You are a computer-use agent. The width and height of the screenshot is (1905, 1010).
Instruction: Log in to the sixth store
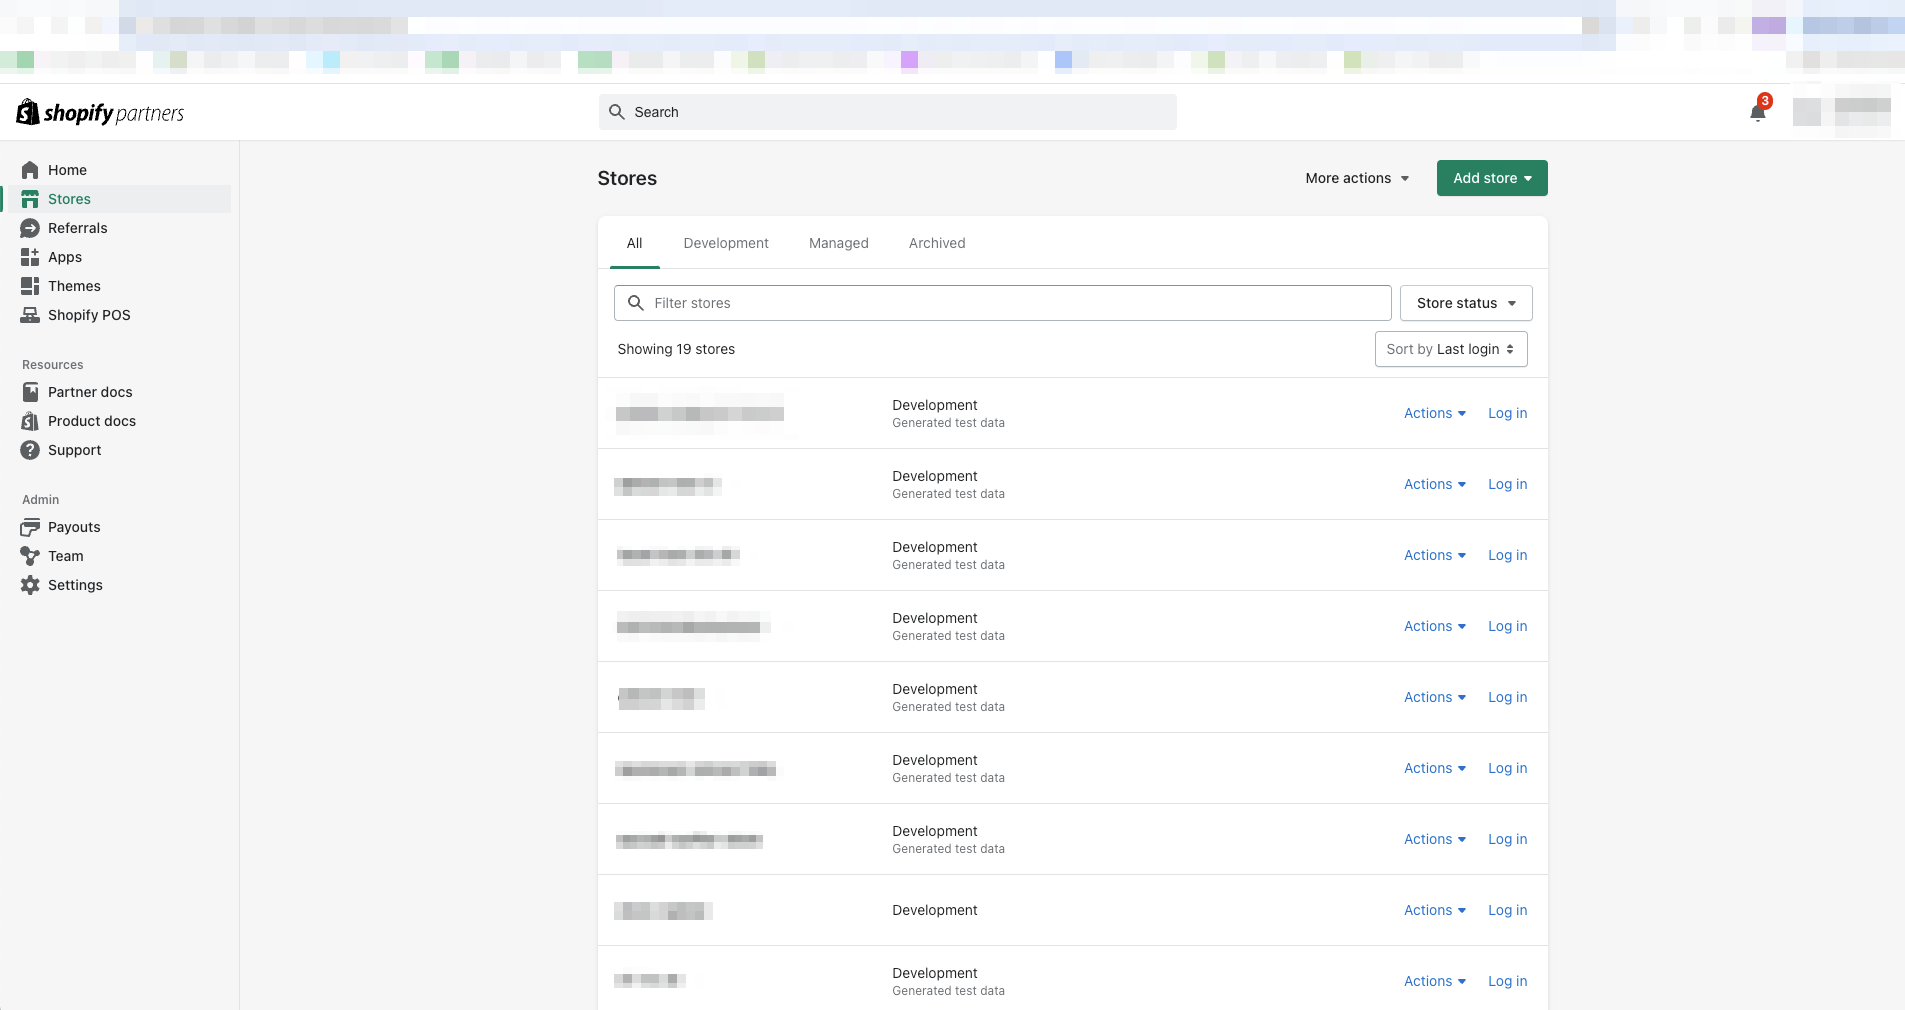click(x=1507, y=768)
